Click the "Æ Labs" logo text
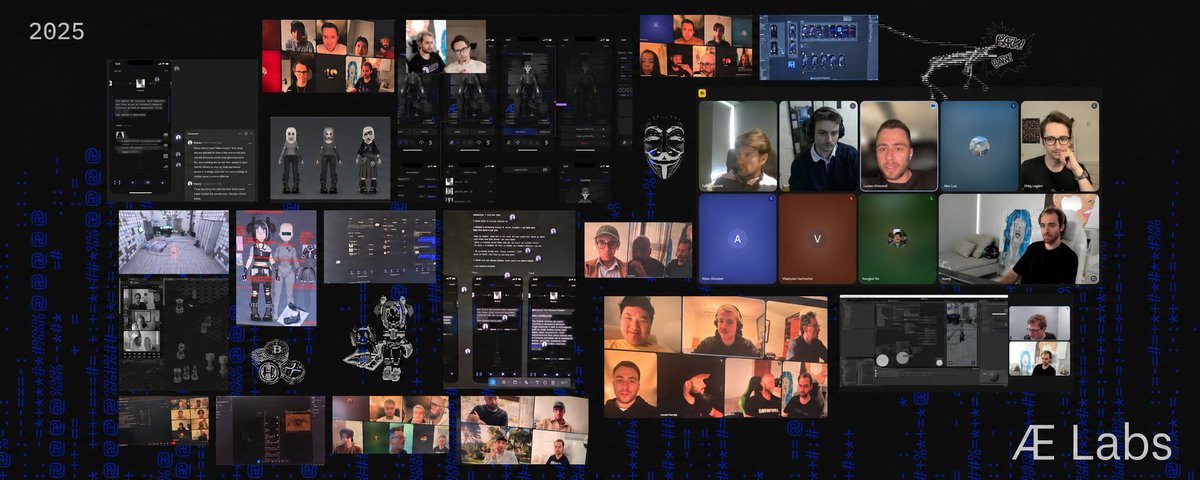The image size is (1200, 480). [x=1091, y=445]
